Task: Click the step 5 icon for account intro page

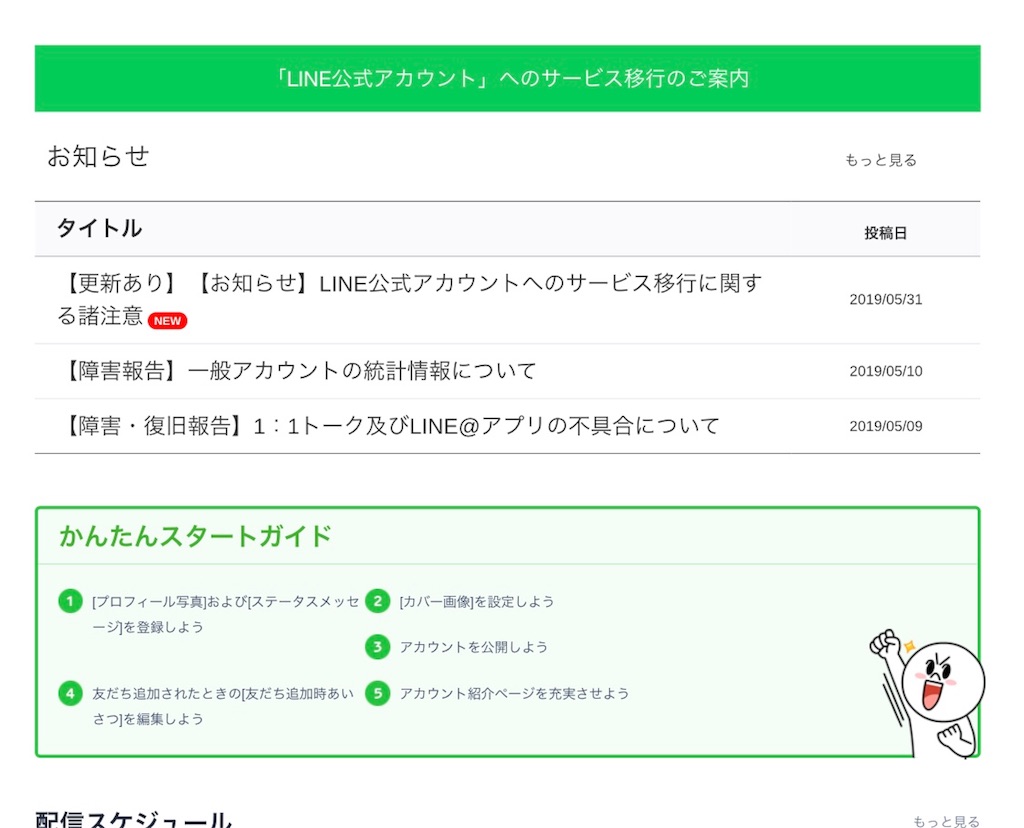Action: 377,693
